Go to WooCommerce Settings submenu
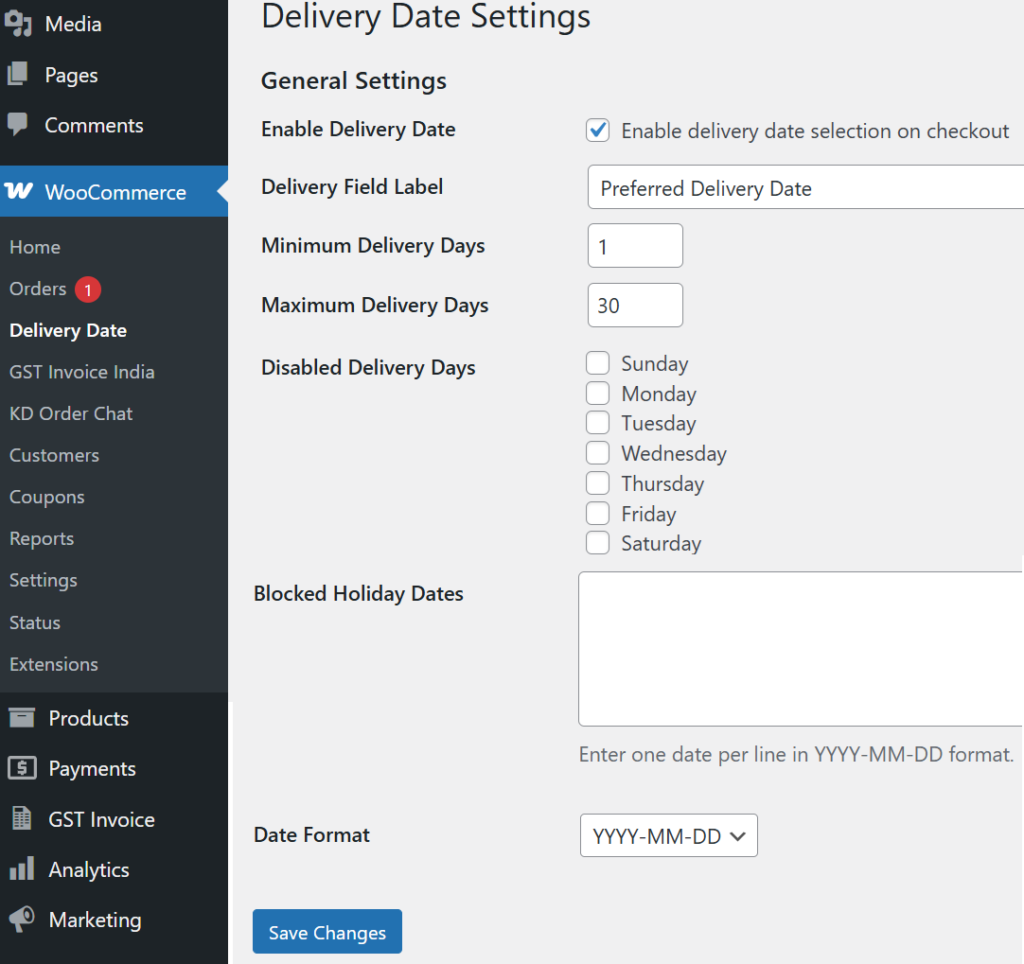 [x=43, y=581]
